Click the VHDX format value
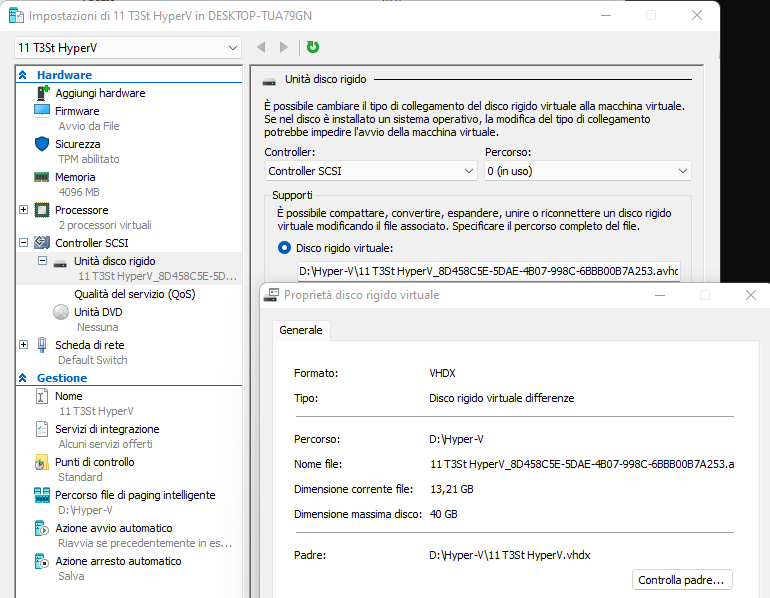The image size is (770, 598). coord(442,373)
